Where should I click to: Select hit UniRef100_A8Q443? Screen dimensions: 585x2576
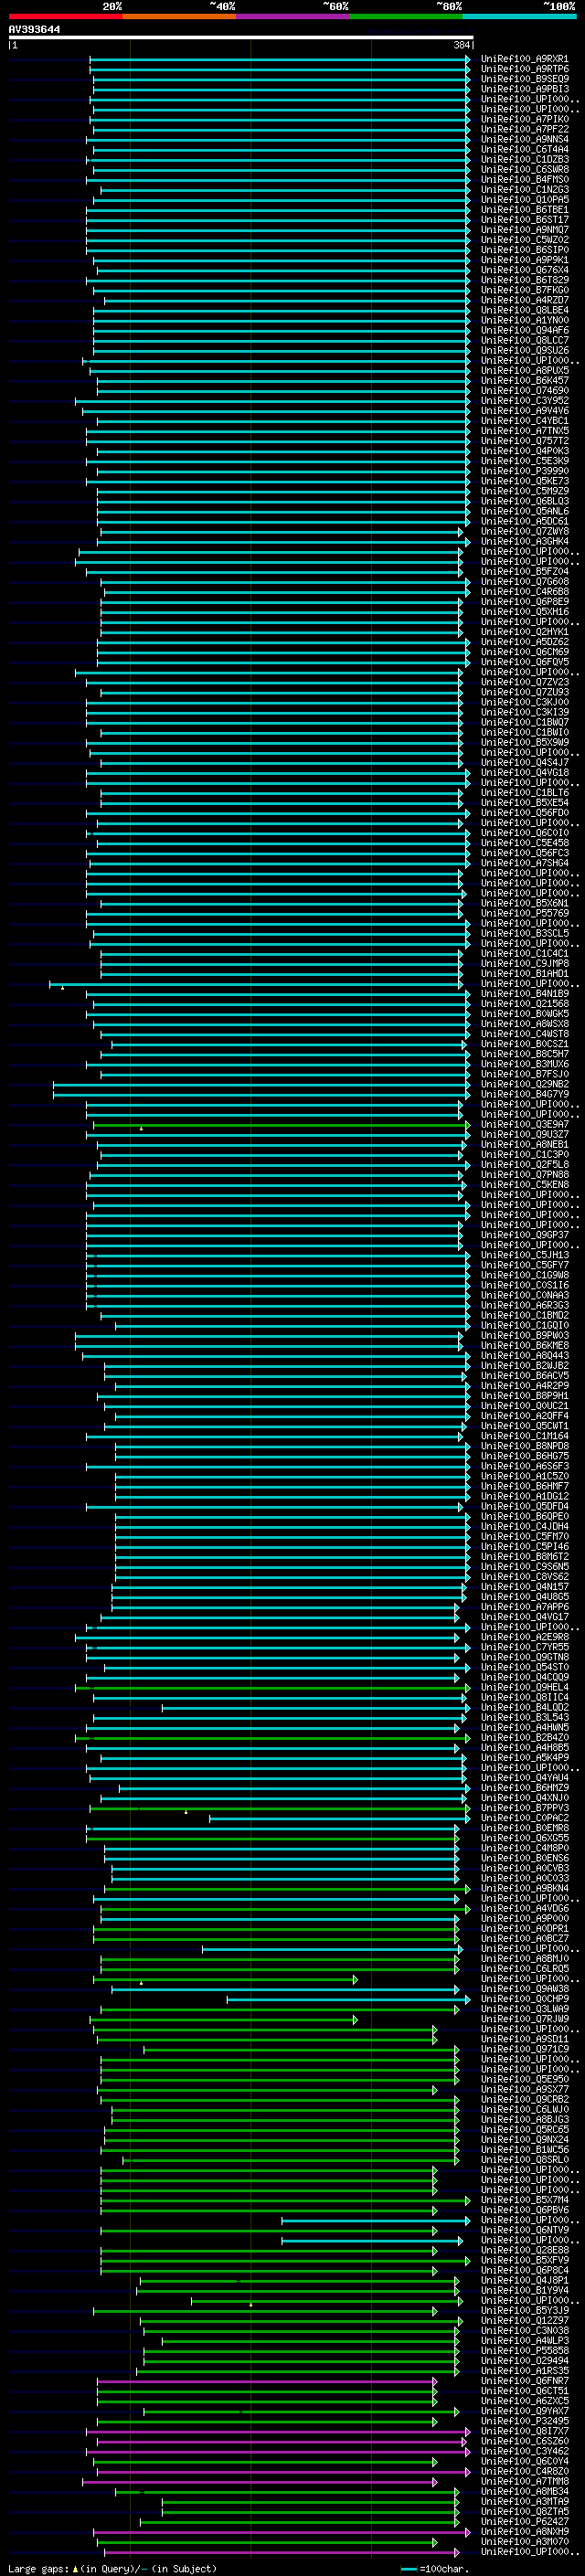525,1355
